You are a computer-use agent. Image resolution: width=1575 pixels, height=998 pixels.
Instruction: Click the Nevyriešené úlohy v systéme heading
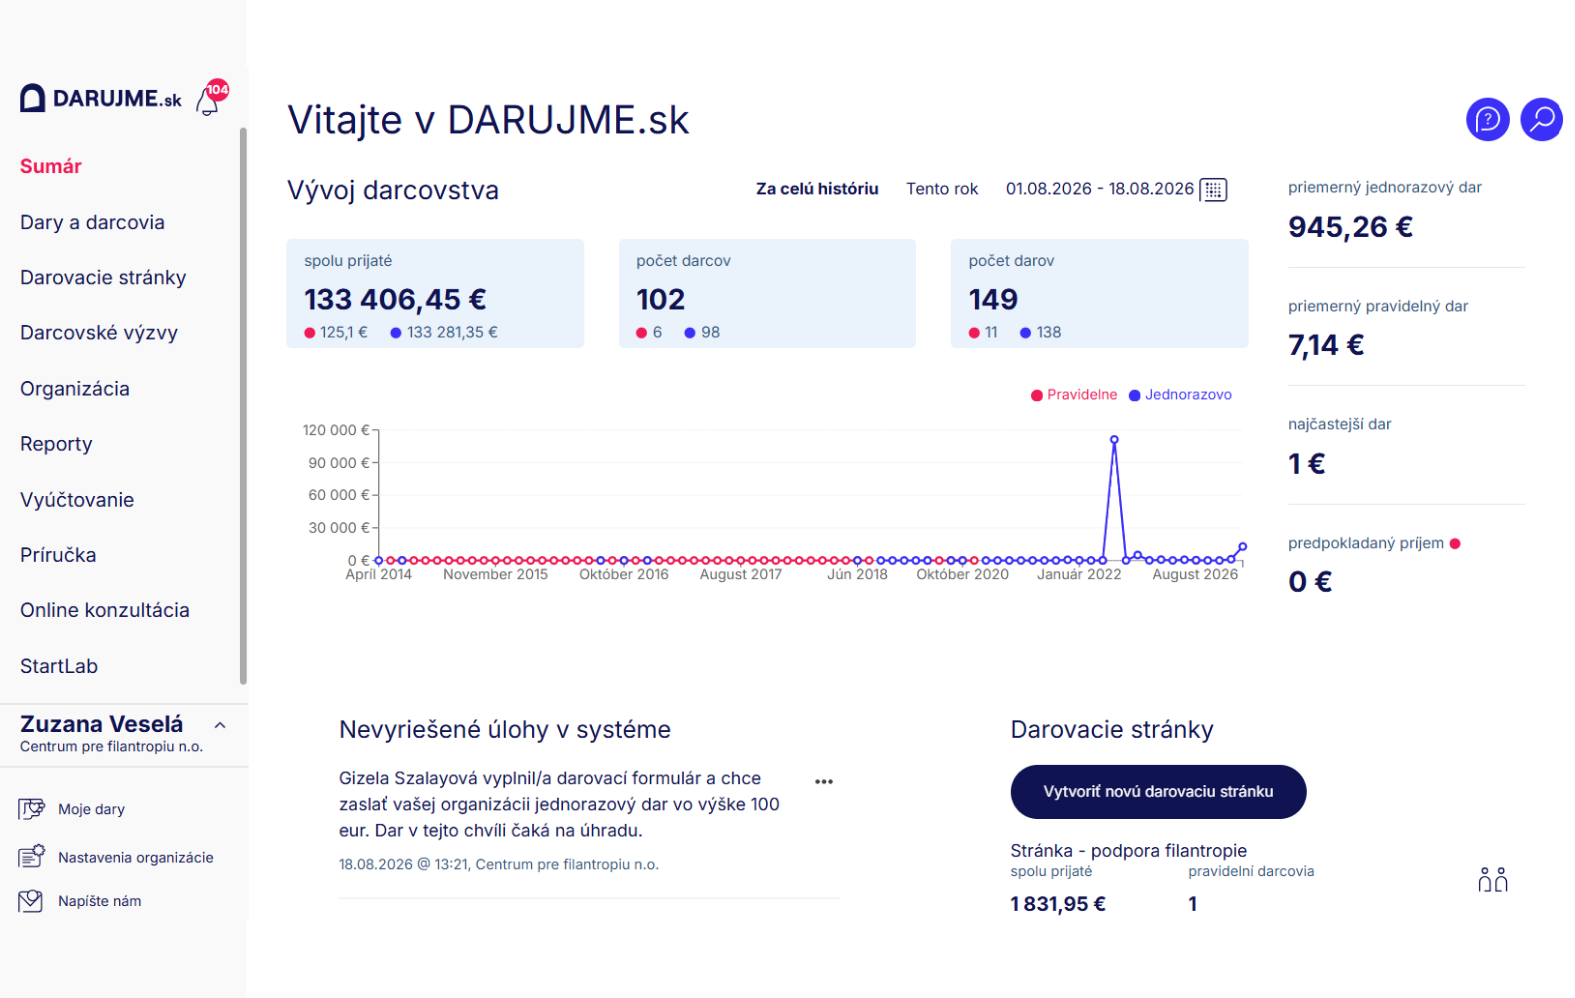pos(505,730)
